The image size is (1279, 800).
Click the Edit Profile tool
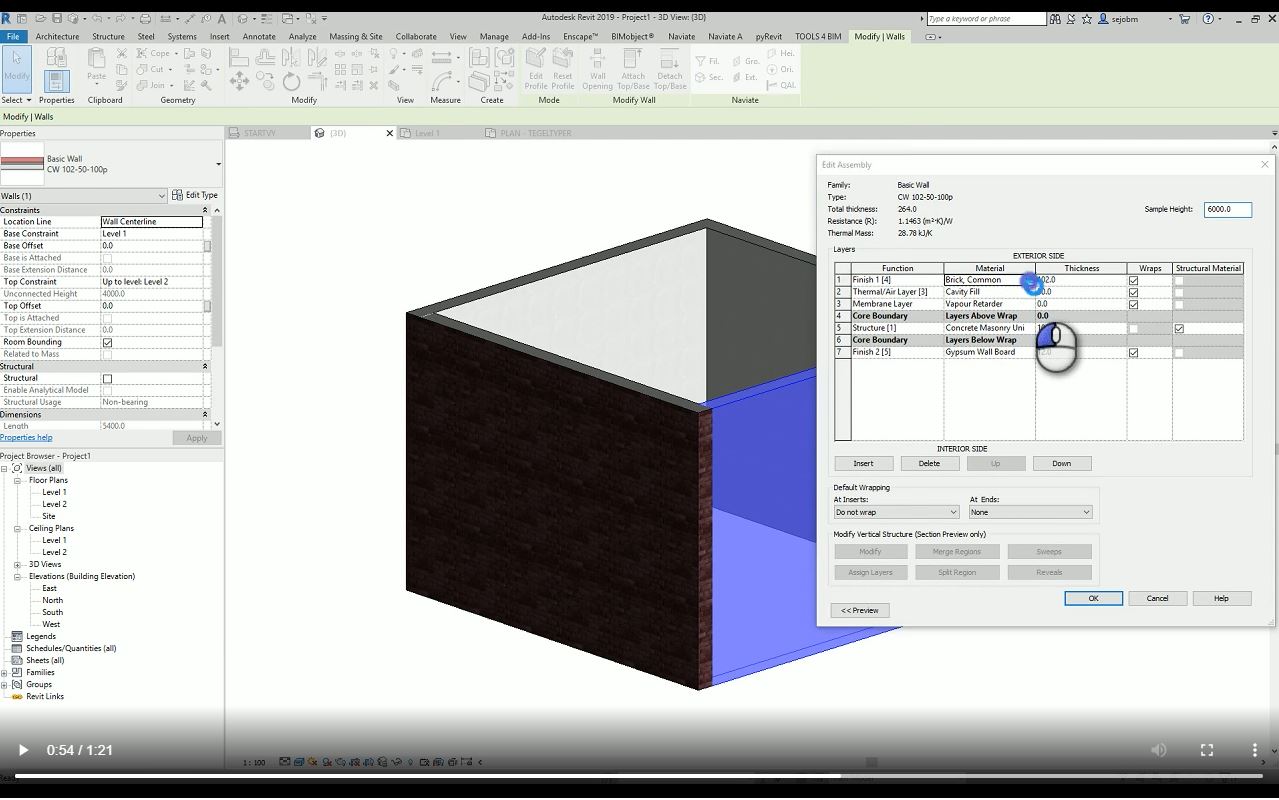point(536,68)
